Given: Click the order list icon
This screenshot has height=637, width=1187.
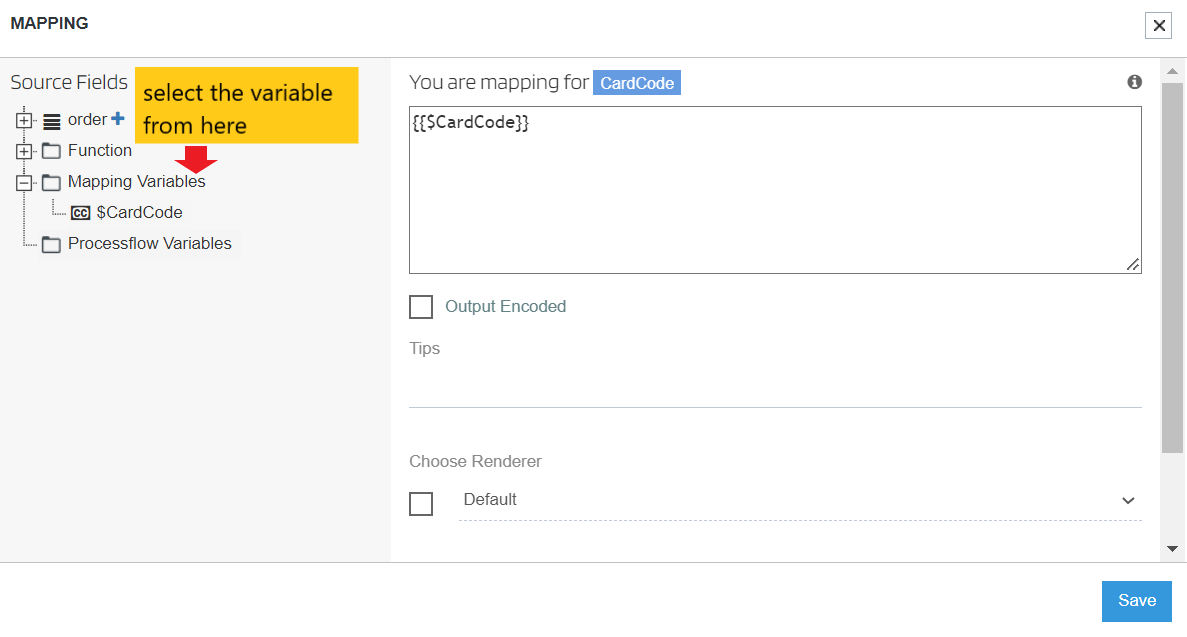Looking at the screenshot, I should [x=52, y=121].
